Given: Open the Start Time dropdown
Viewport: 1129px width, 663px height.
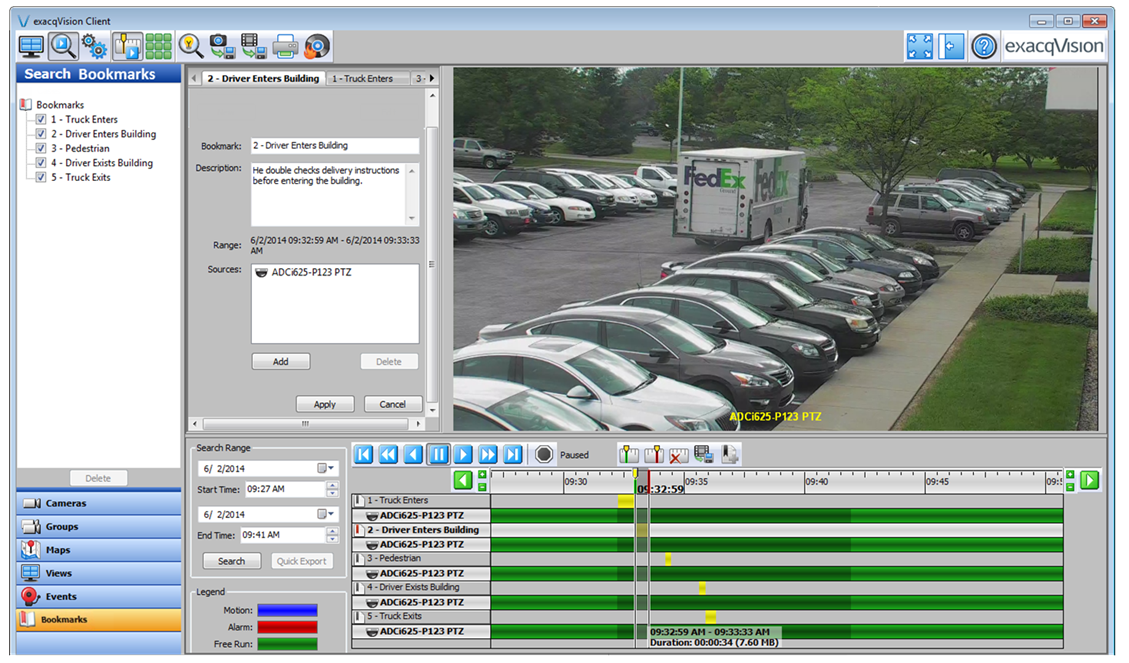Looking at the screenshot, I should 330,489.
